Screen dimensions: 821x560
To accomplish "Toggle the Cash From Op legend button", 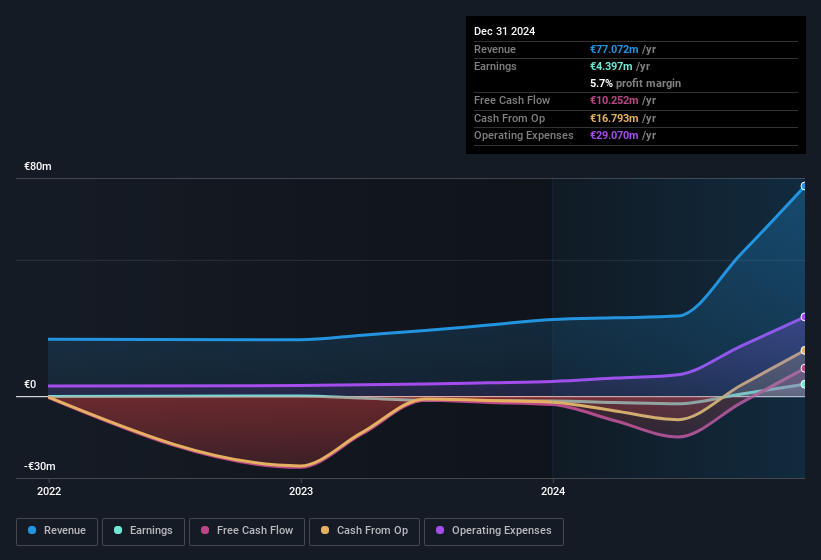I will [x=364, y=532].
